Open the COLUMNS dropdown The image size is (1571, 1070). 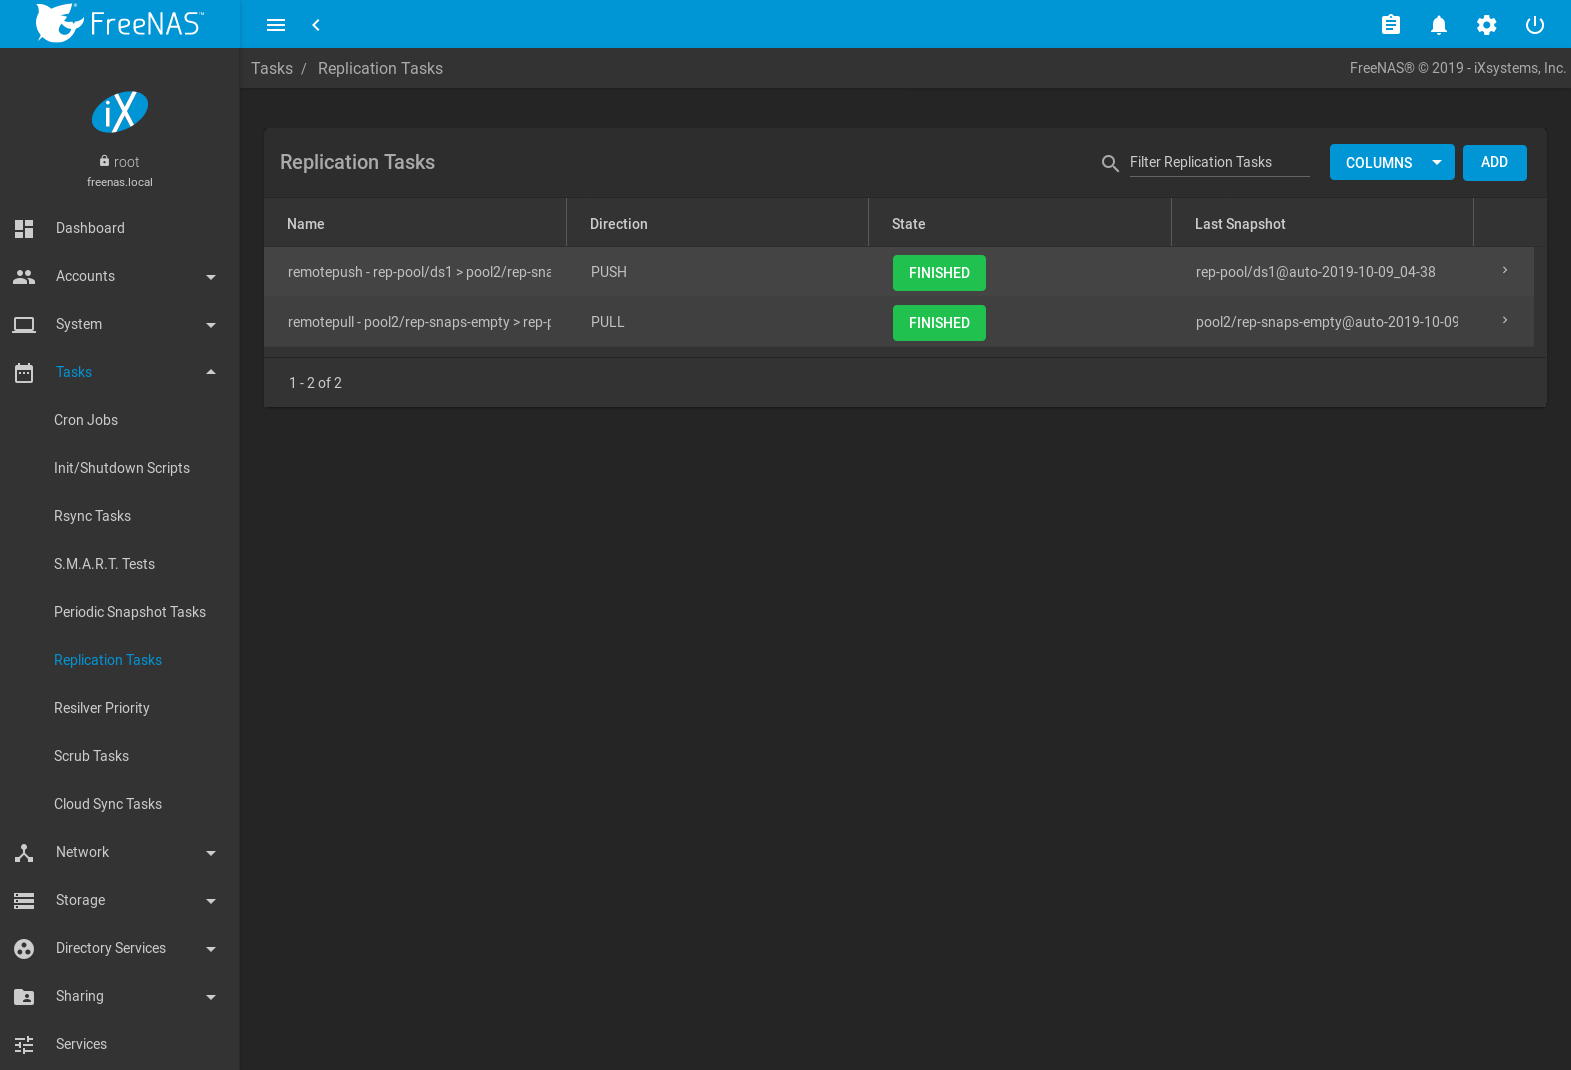(x=1391, y=163)
